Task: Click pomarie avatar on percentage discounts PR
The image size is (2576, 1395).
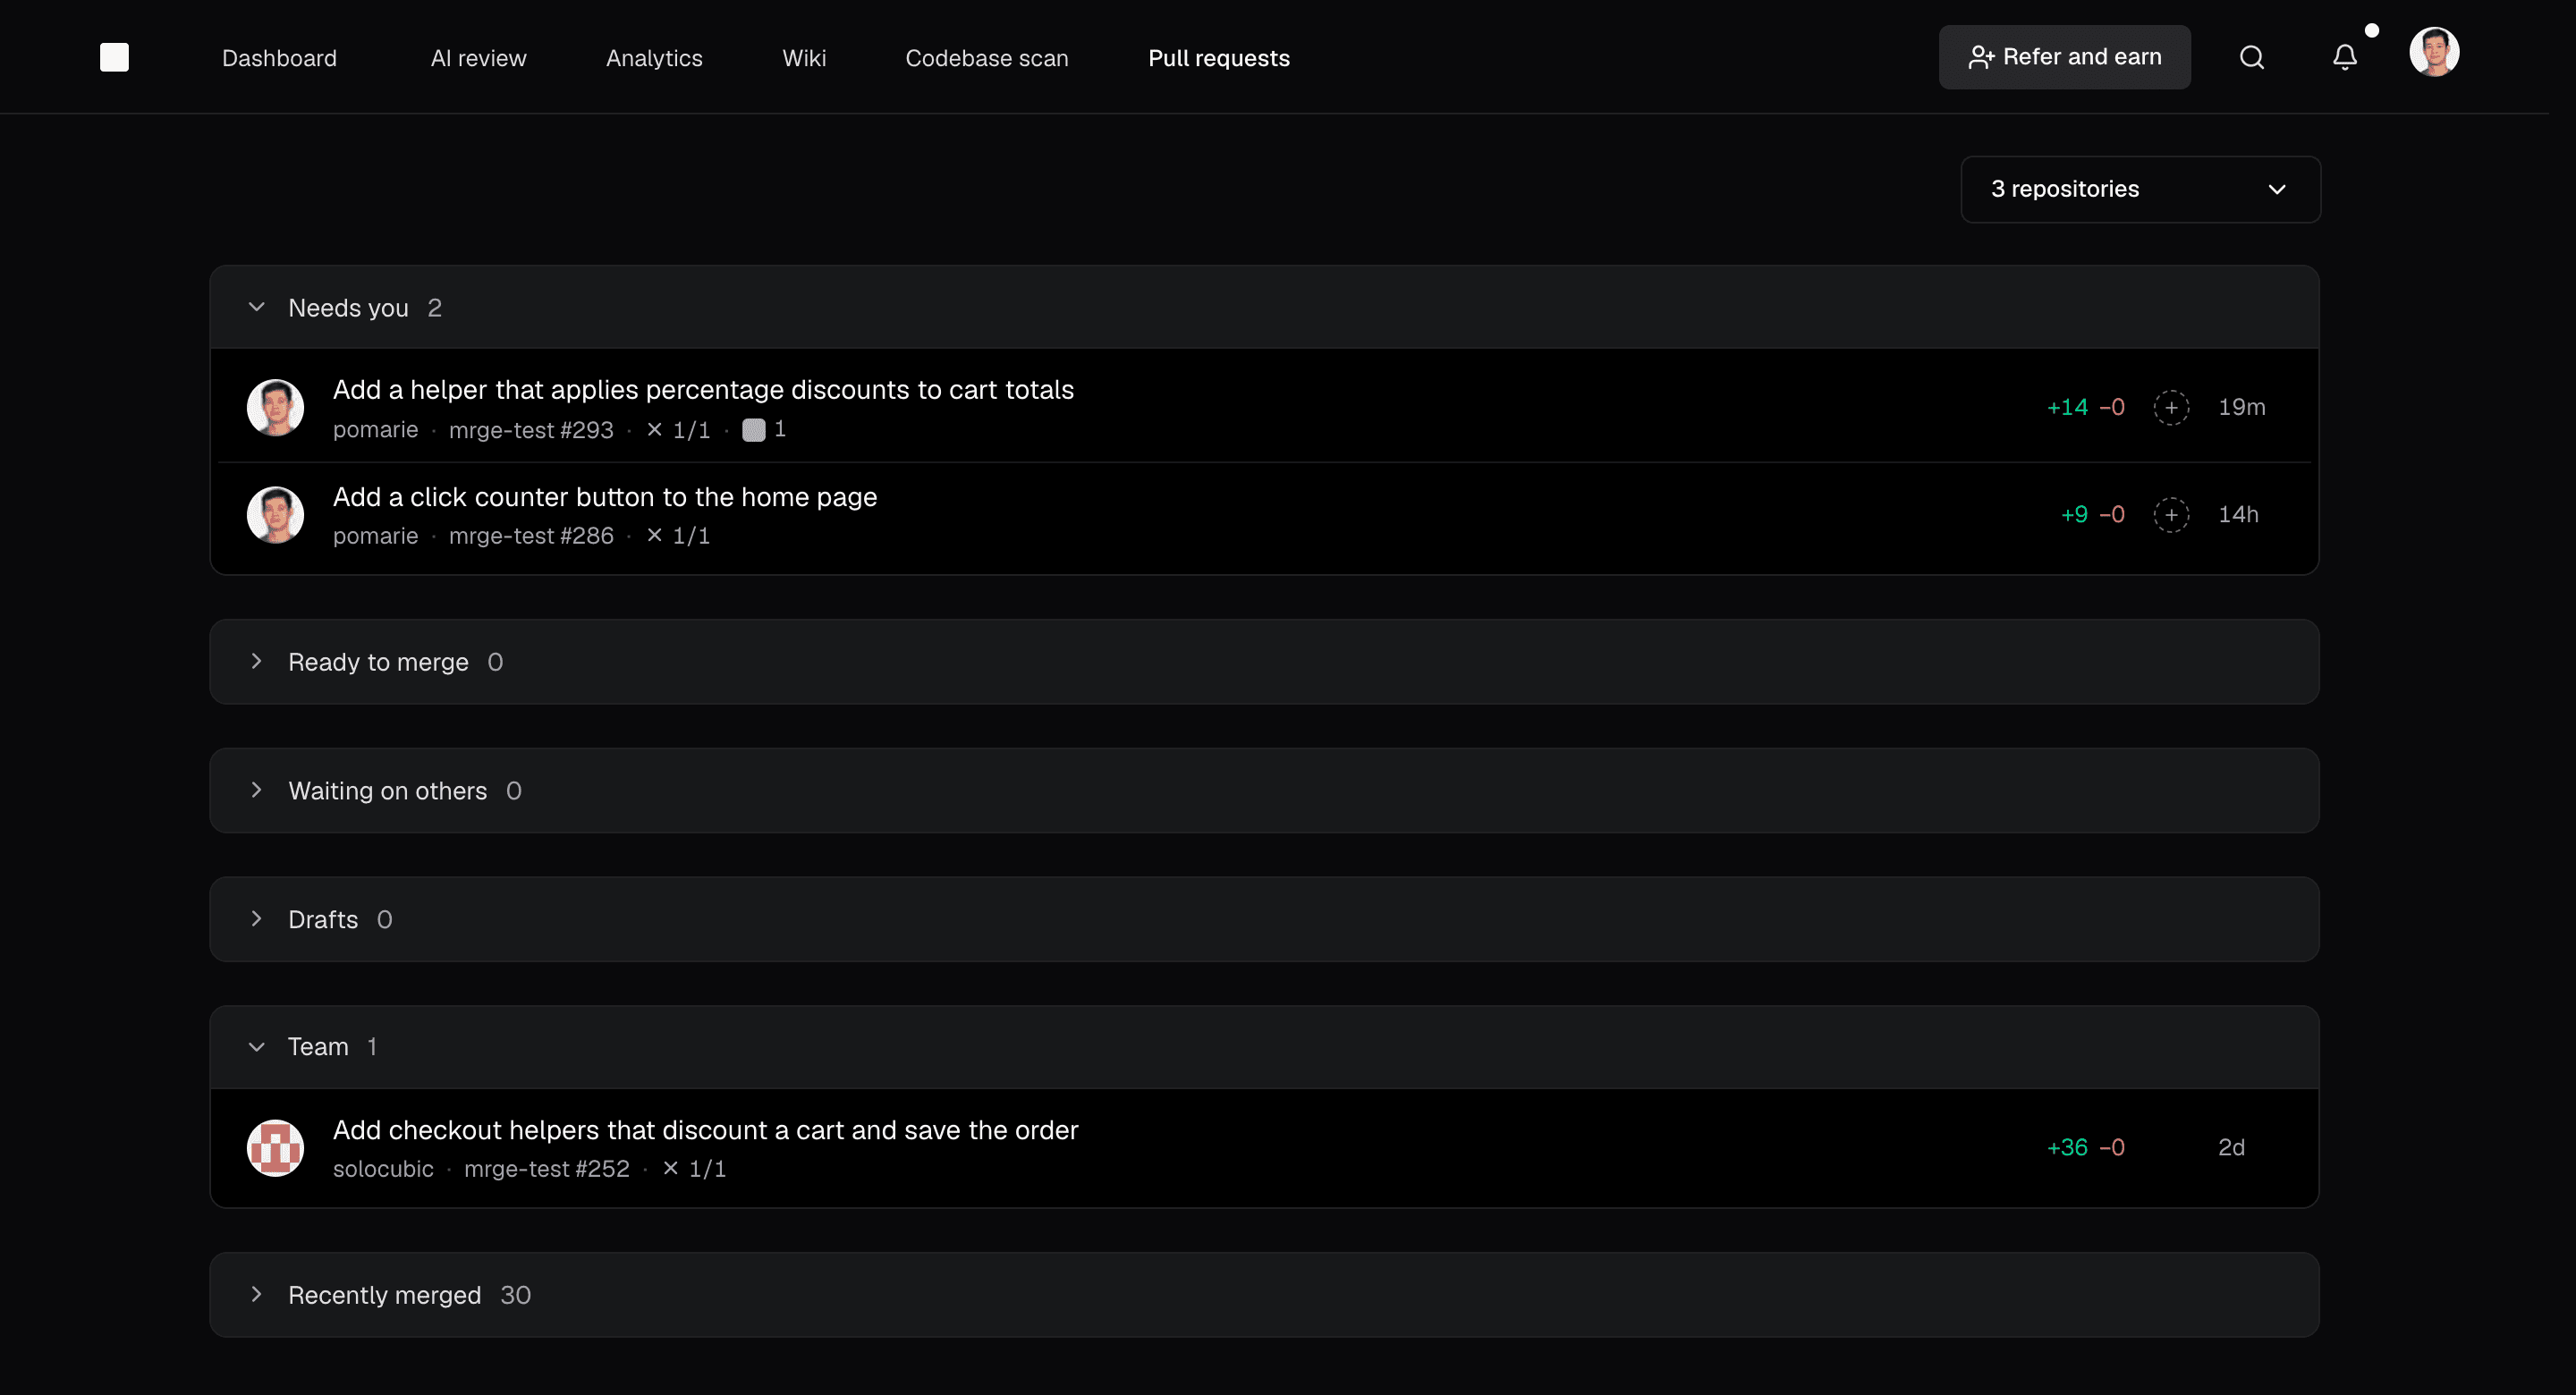Action: tap(275, 407)
